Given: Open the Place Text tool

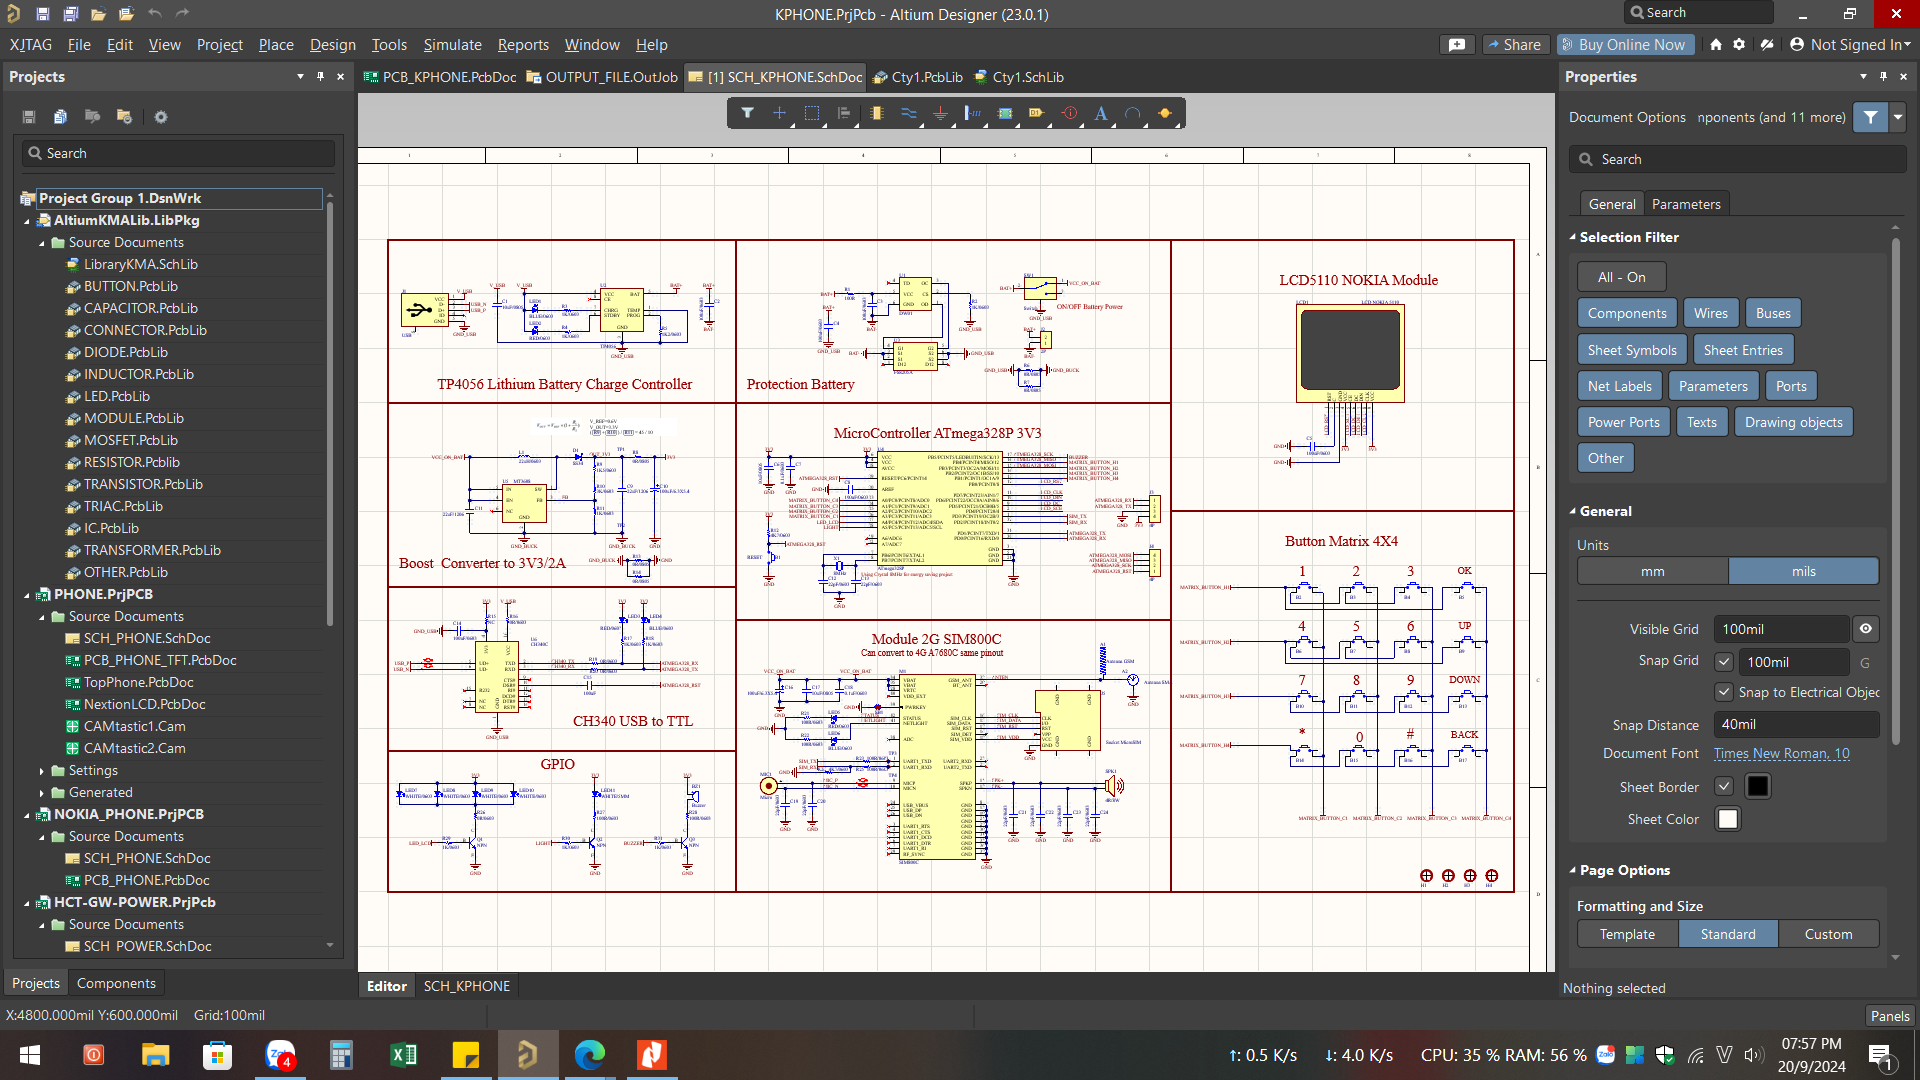Looking at the screenshot, I should pos(1100,113).
